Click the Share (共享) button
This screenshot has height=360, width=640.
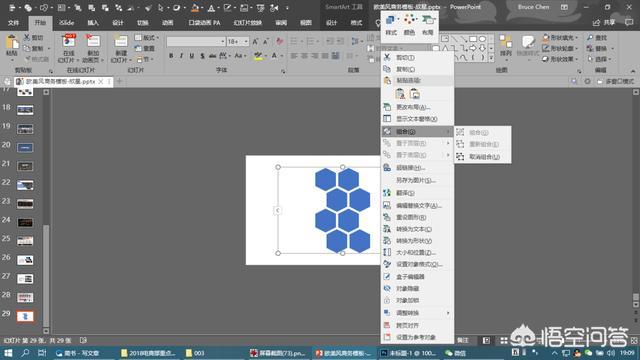(x=604, y=22)
